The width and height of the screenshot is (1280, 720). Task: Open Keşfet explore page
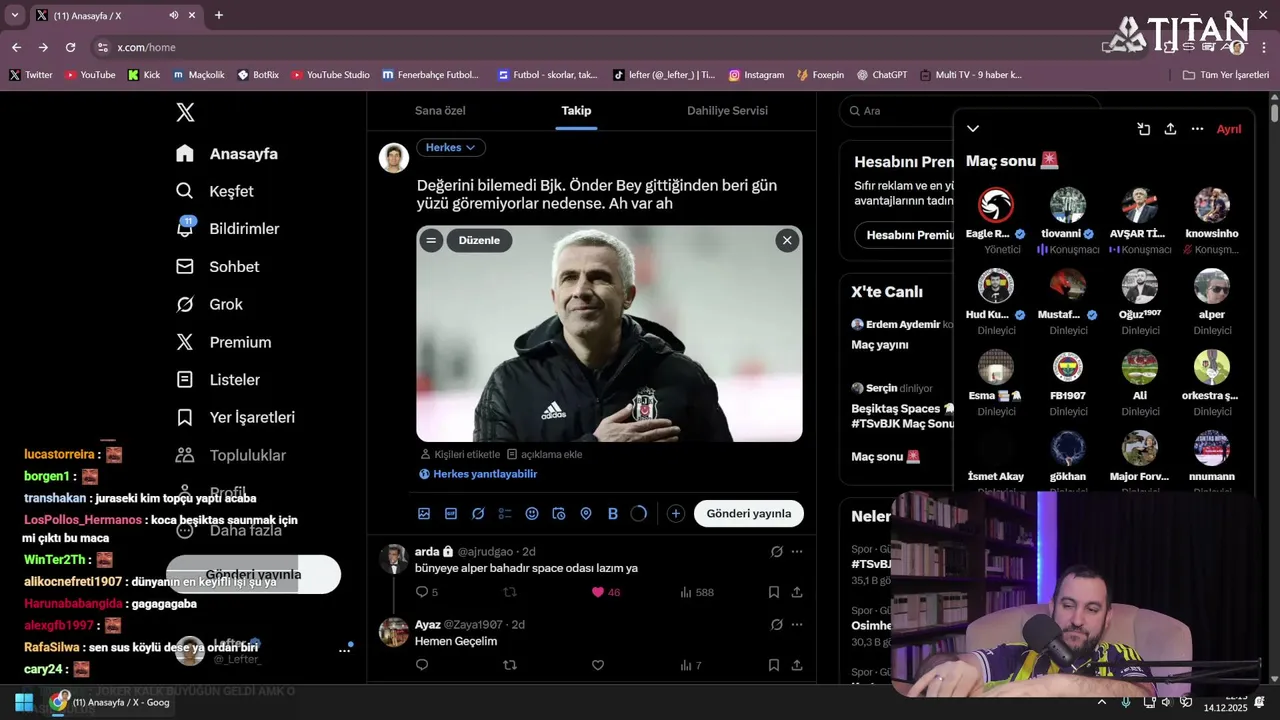click(214, 191)
